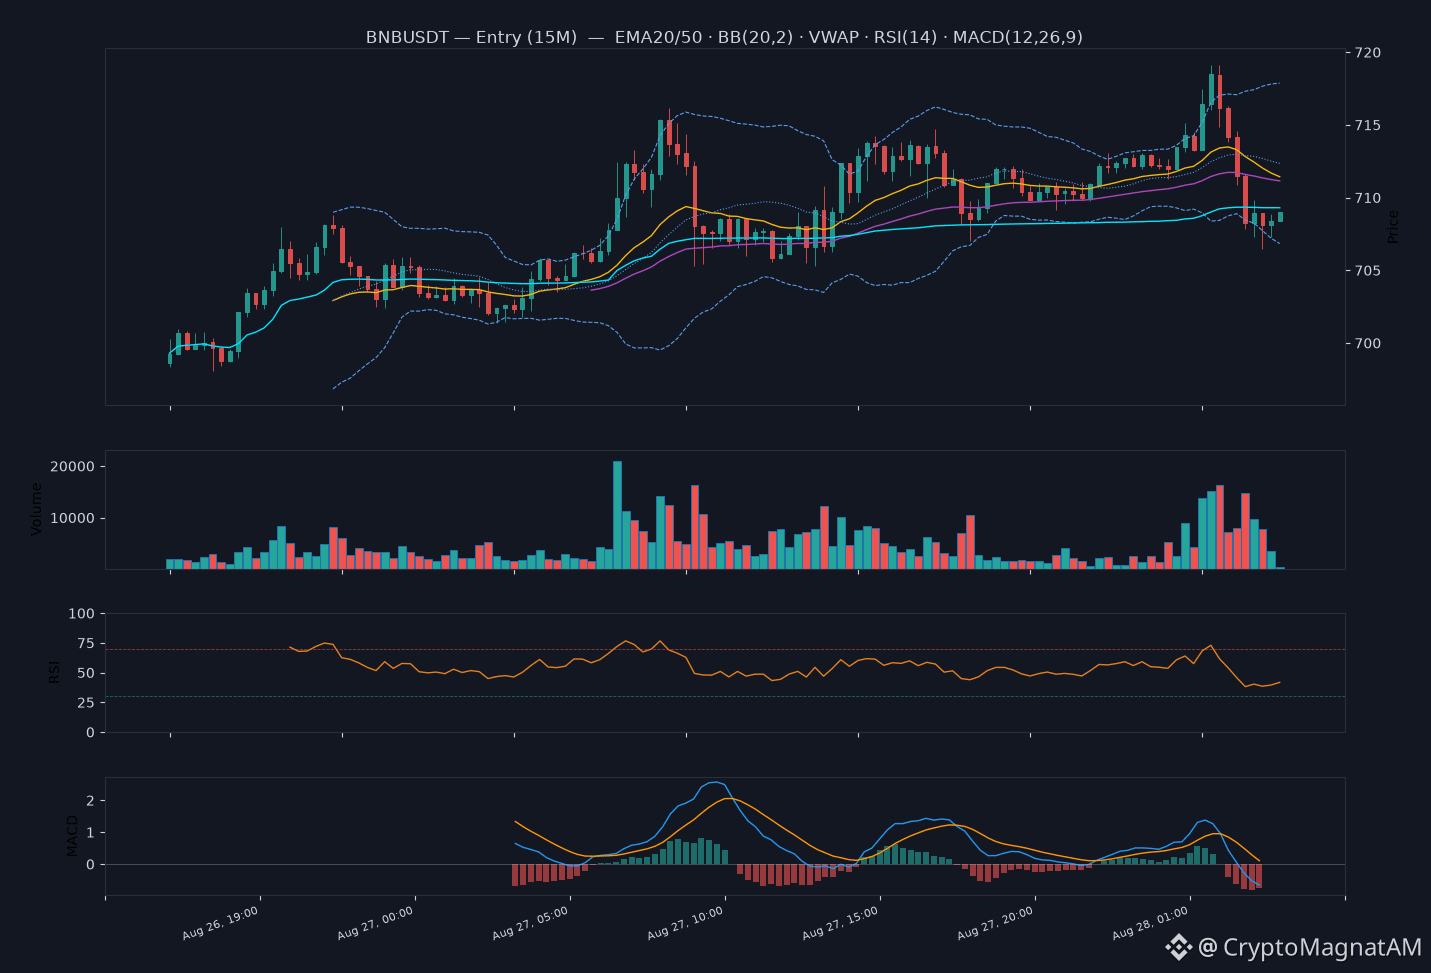Viewport: 1431px width, 973px height.
Task: Click the vertical RSI axis title
Action: 55,672
